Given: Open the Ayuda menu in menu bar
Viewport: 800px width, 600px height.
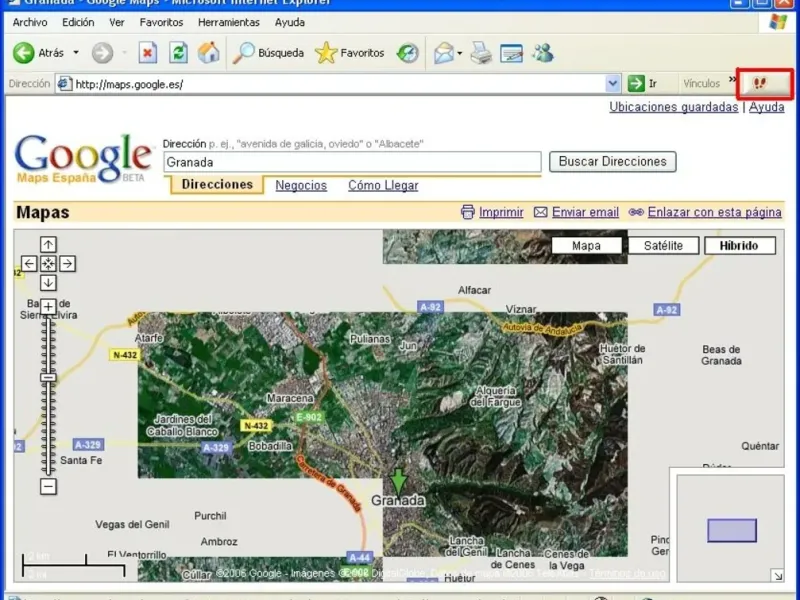Looking at the screenshot, I should click(x=289, y=22).
